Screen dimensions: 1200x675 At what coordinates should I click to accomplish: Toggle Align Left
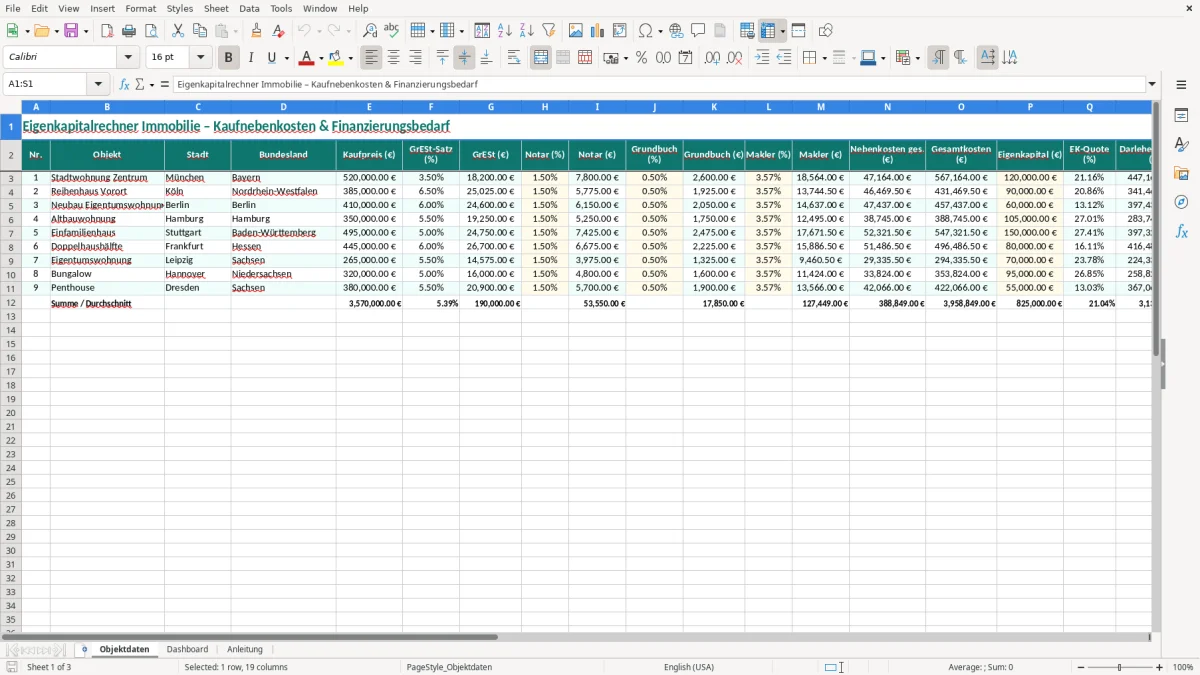(371, 58)
